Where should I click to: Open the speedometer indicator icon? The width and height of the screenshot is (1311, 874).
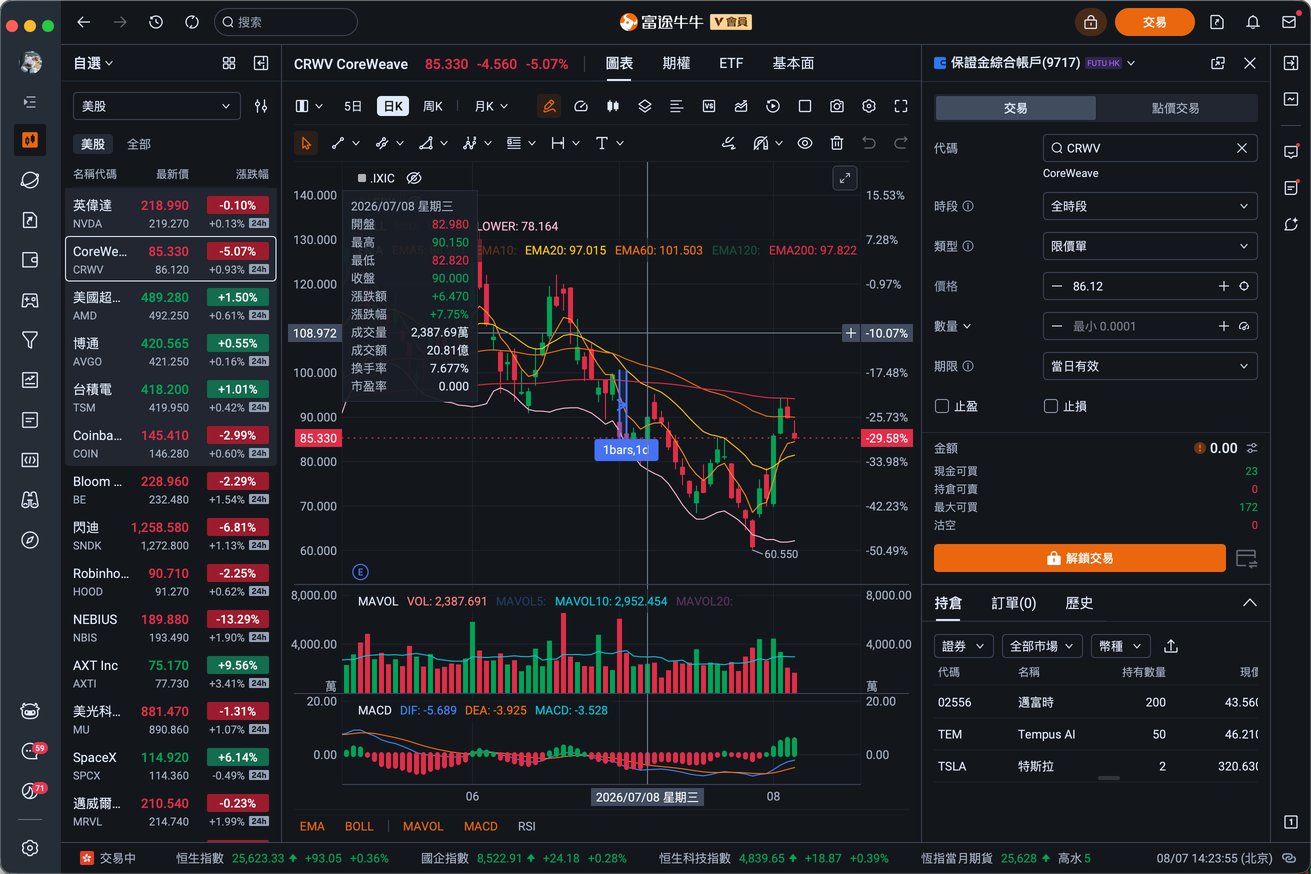click(x=581, y=106)
